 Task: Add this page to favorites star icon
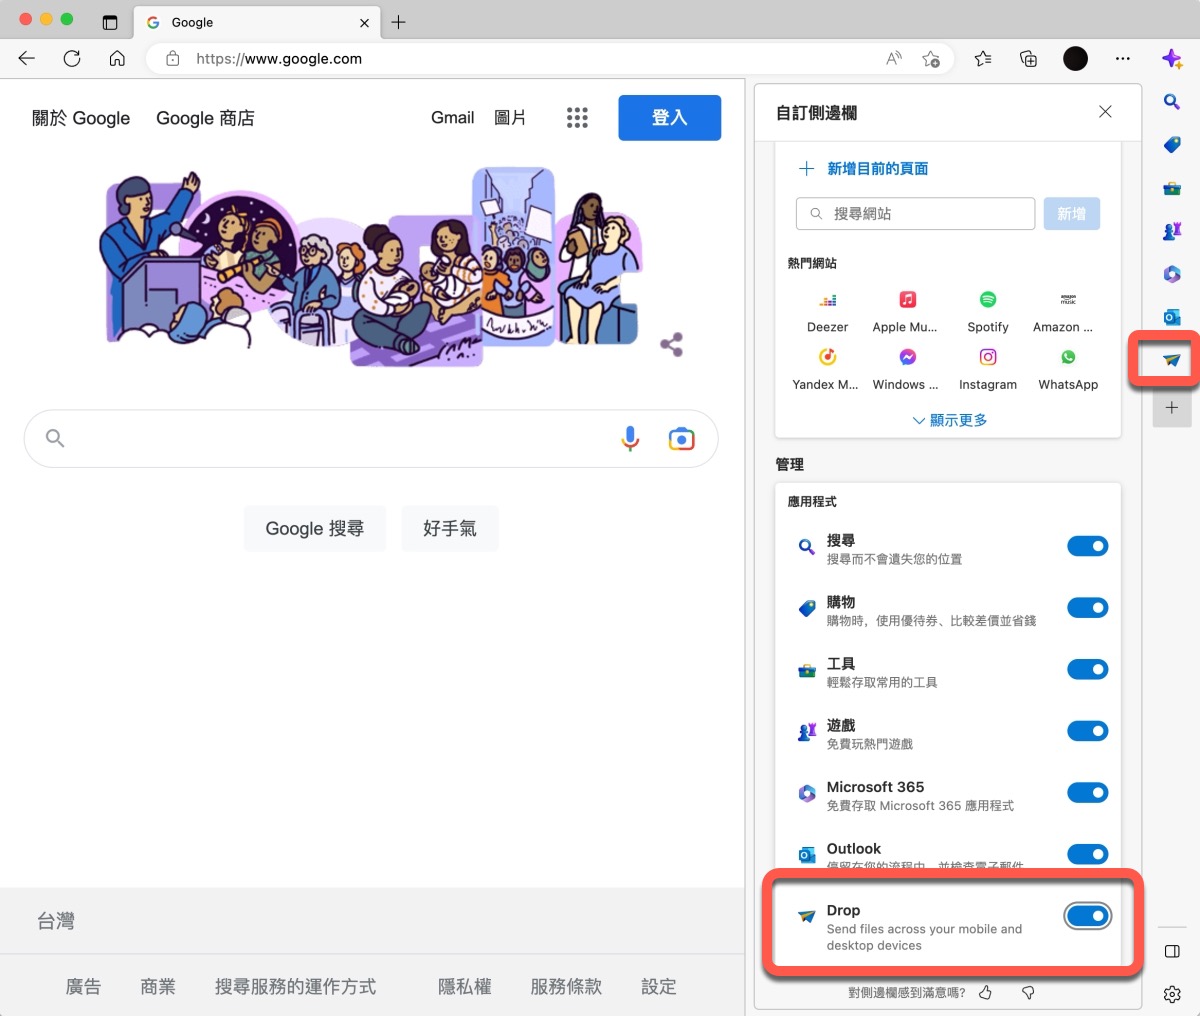pos(931,59)
